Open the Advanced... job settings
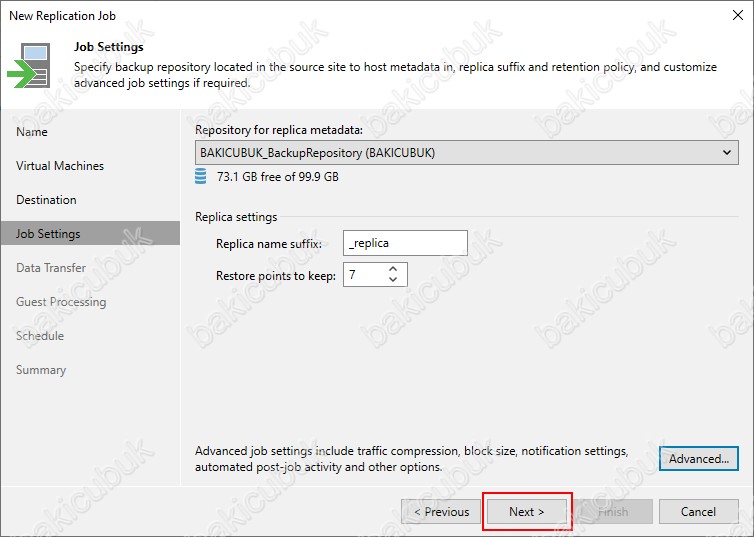The height and width of the screenshot is (537, 754). pyautogui.click(x=699, y=459)
